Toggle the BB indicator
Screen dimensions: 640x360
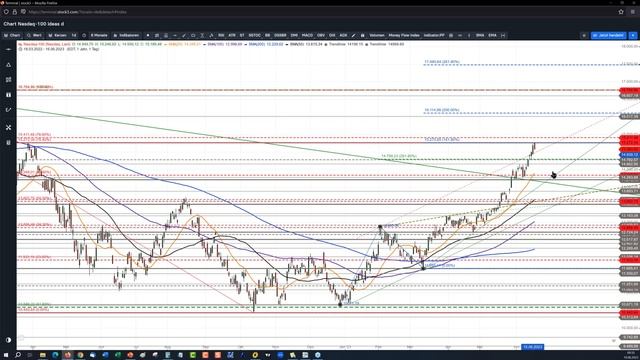coord(267,36)
